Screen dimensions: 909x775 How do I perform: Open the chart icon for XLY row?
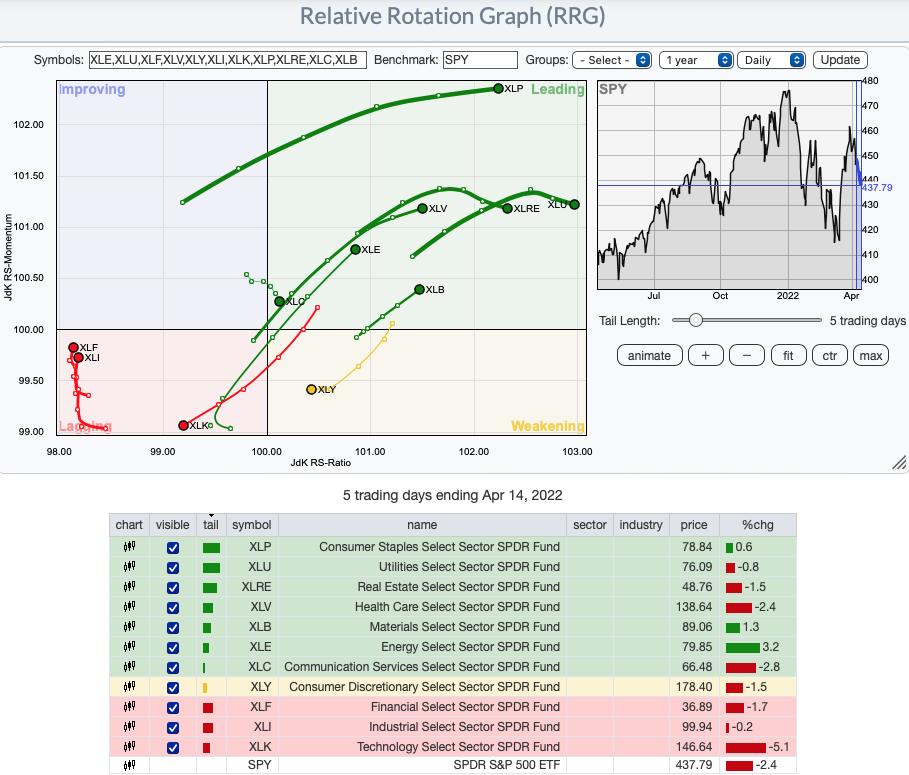tap(129, 687)
